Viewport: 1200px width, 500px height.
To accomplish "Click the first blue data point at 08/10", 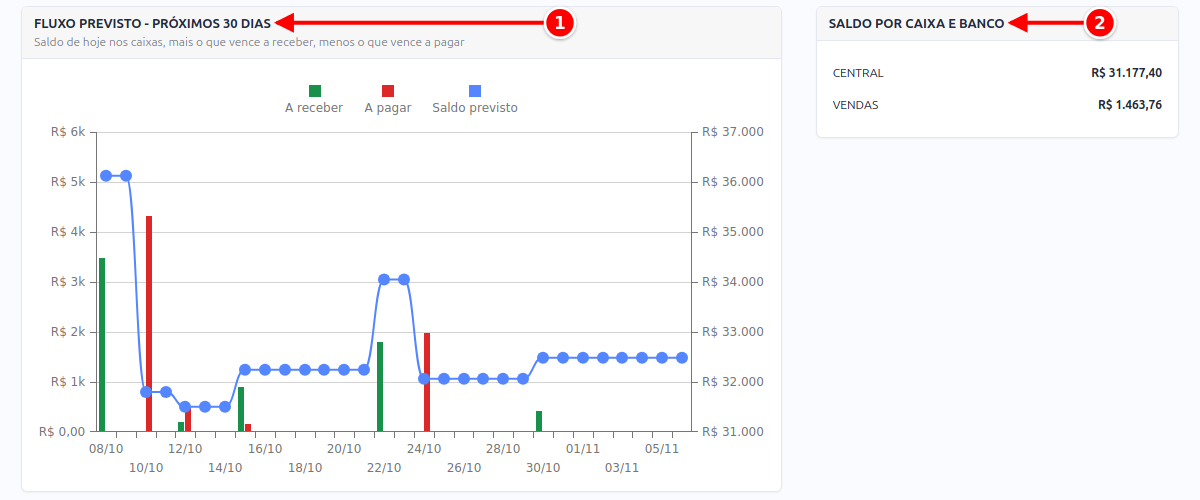I will tap(106, 176).
